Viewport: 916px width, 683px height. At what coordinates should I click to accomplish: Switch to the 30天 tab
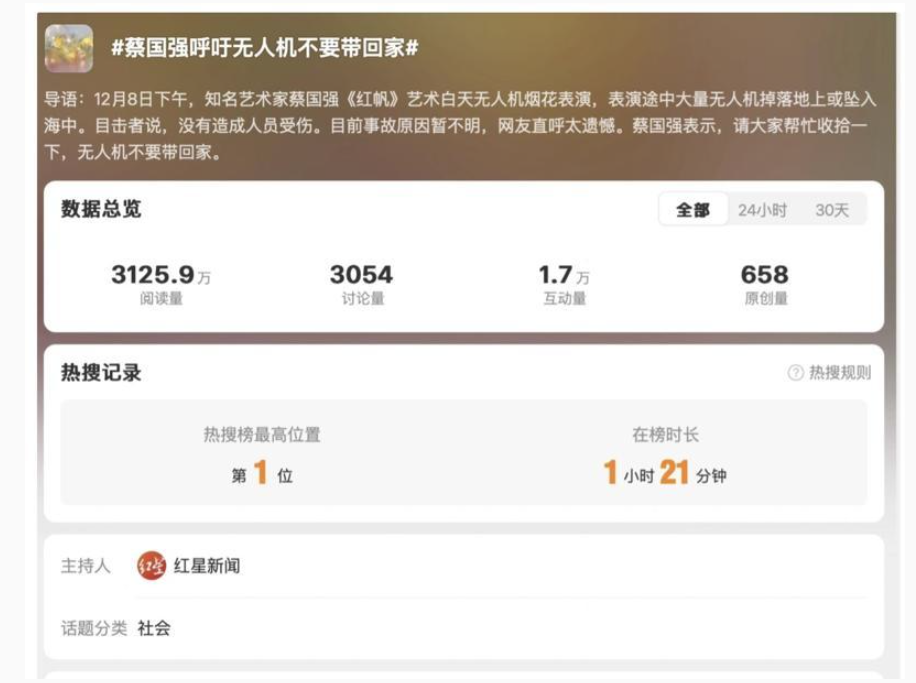coord(832,210)
